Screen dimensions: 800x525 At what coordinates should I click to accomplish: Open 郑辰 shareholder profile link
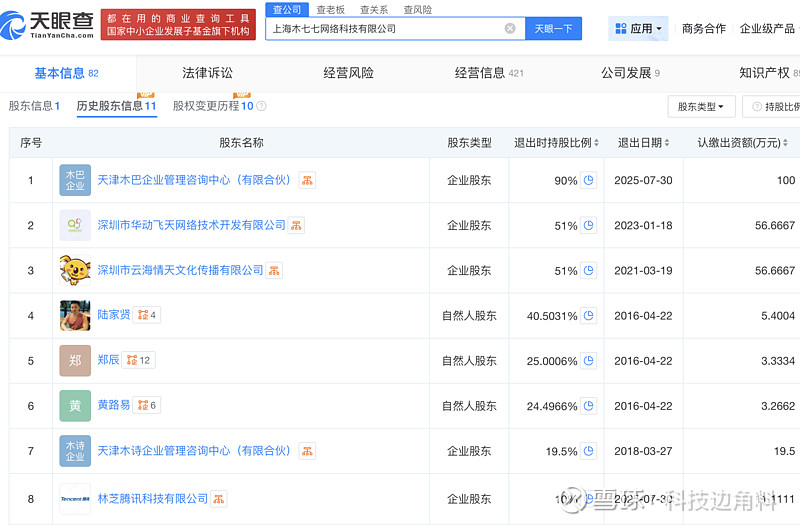click(108, 360)
